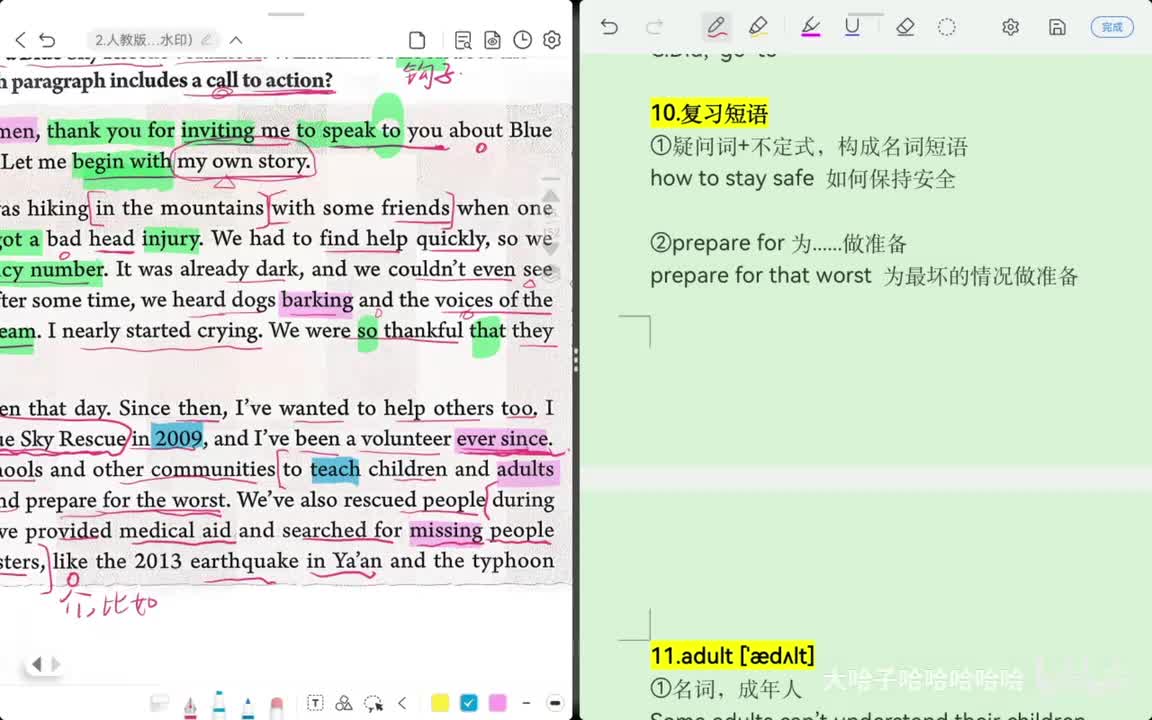Select the lasso circle selection tool
The image size is (1152, 720).
point(947,27)
